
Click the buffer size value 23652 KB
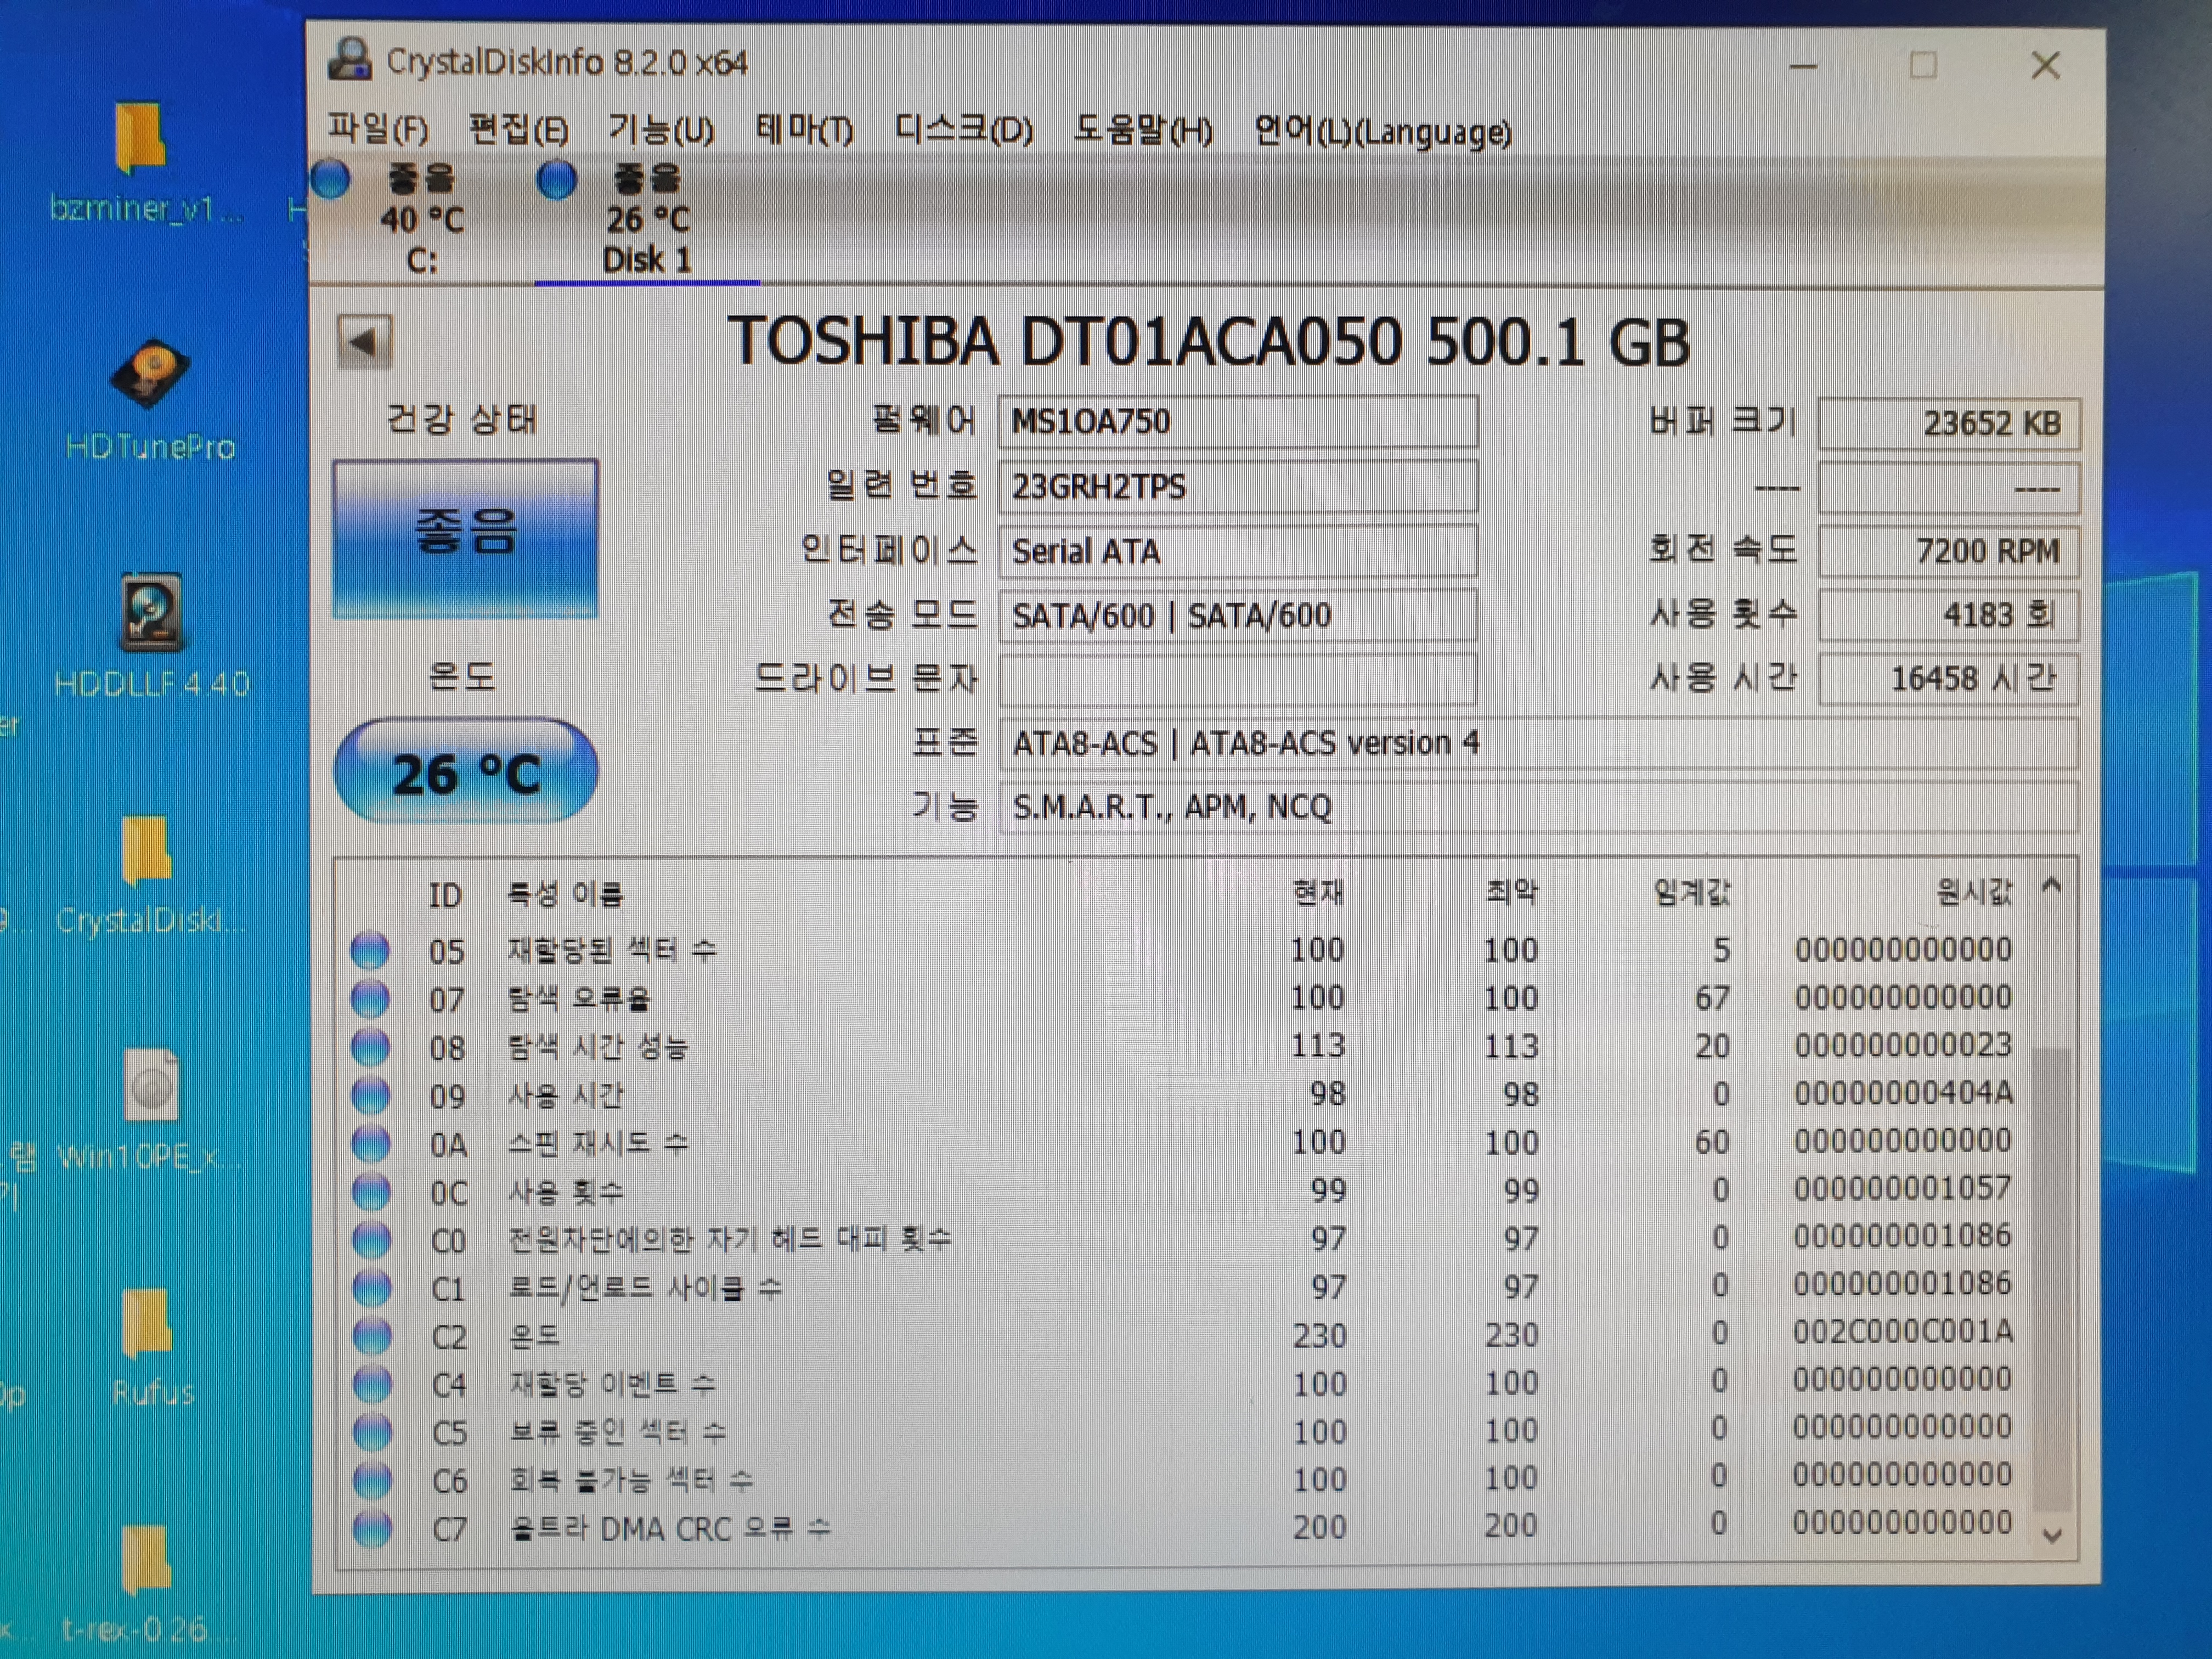pyautogui.click(x=1948, y=424)
